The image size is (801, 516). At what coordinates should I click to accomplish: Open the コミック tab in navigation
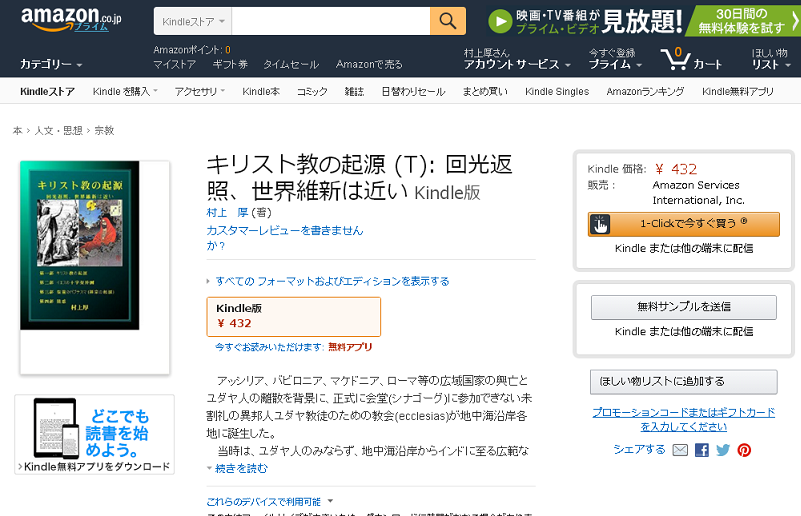312,91
